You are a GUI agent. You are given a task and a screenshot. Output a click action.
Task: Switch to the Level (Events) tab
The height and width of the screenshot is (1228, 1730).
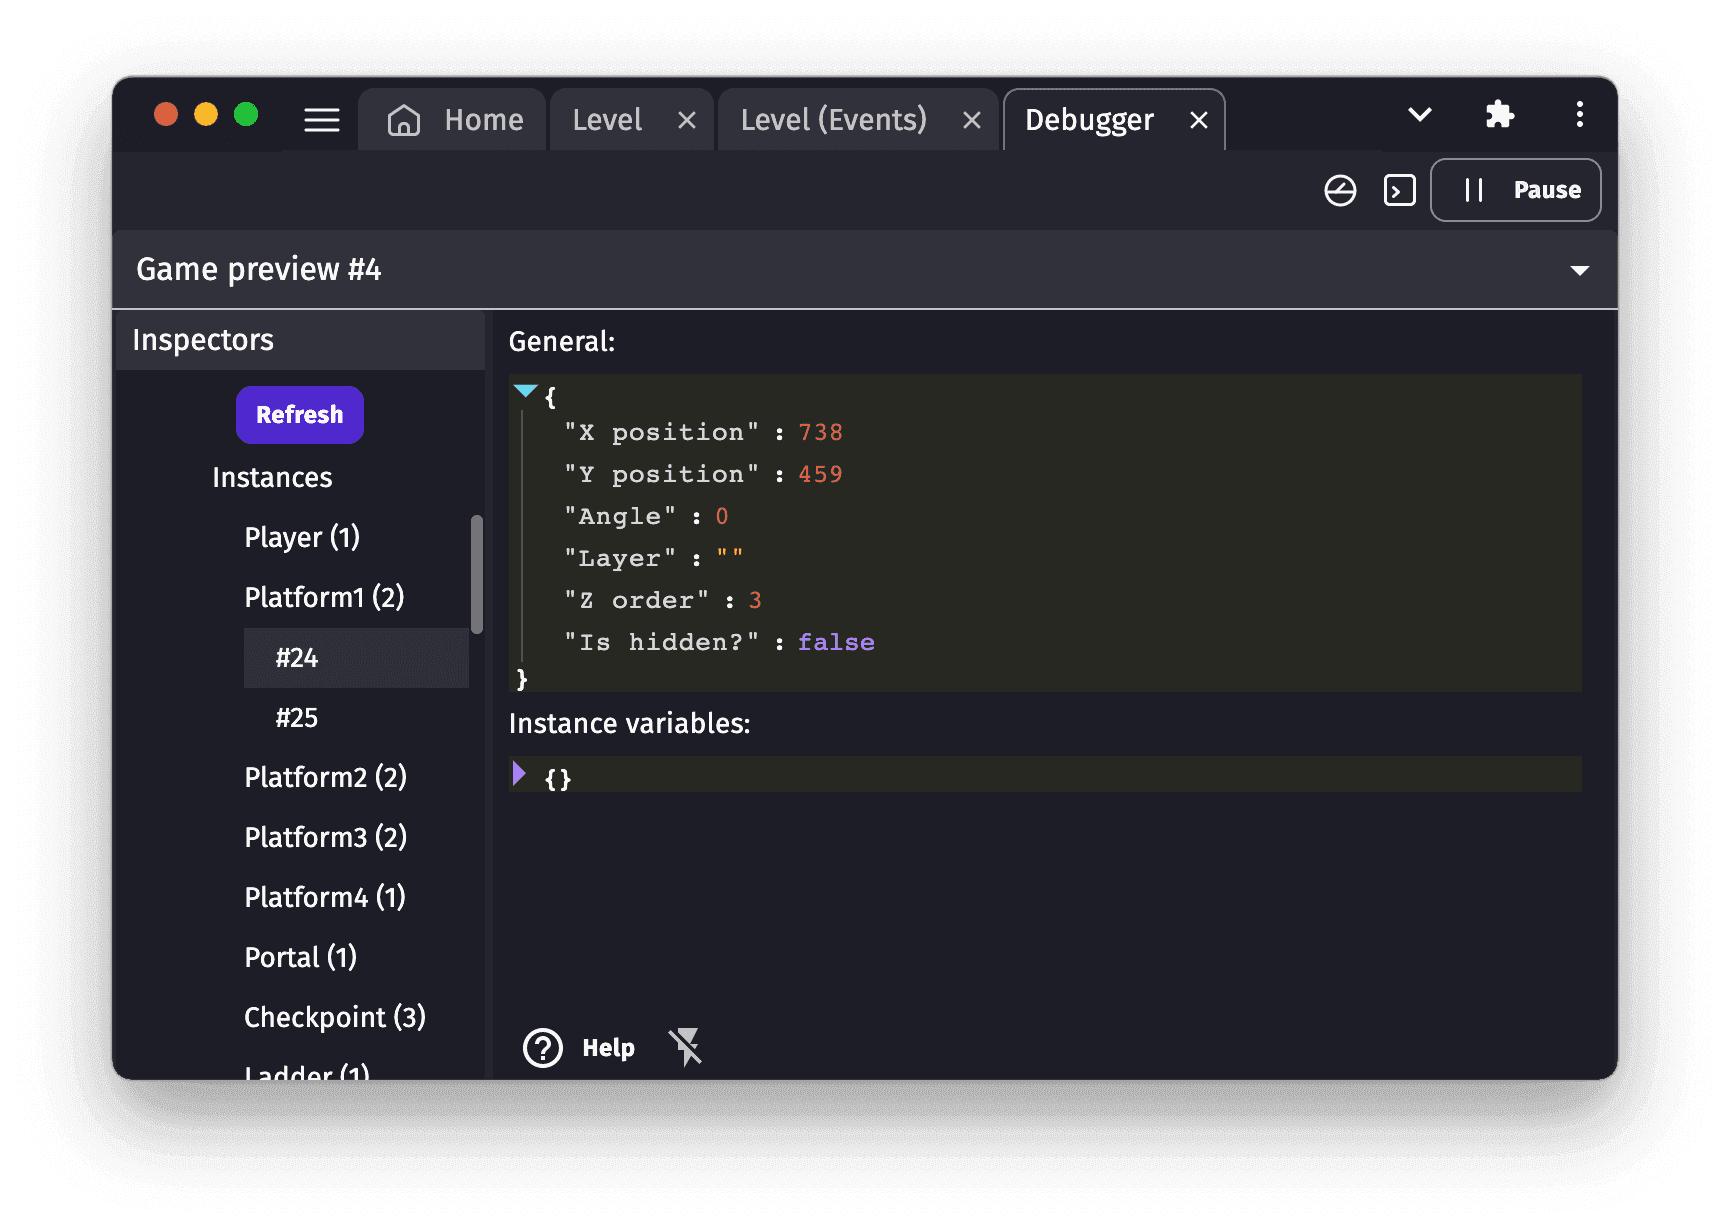point(833,120)
